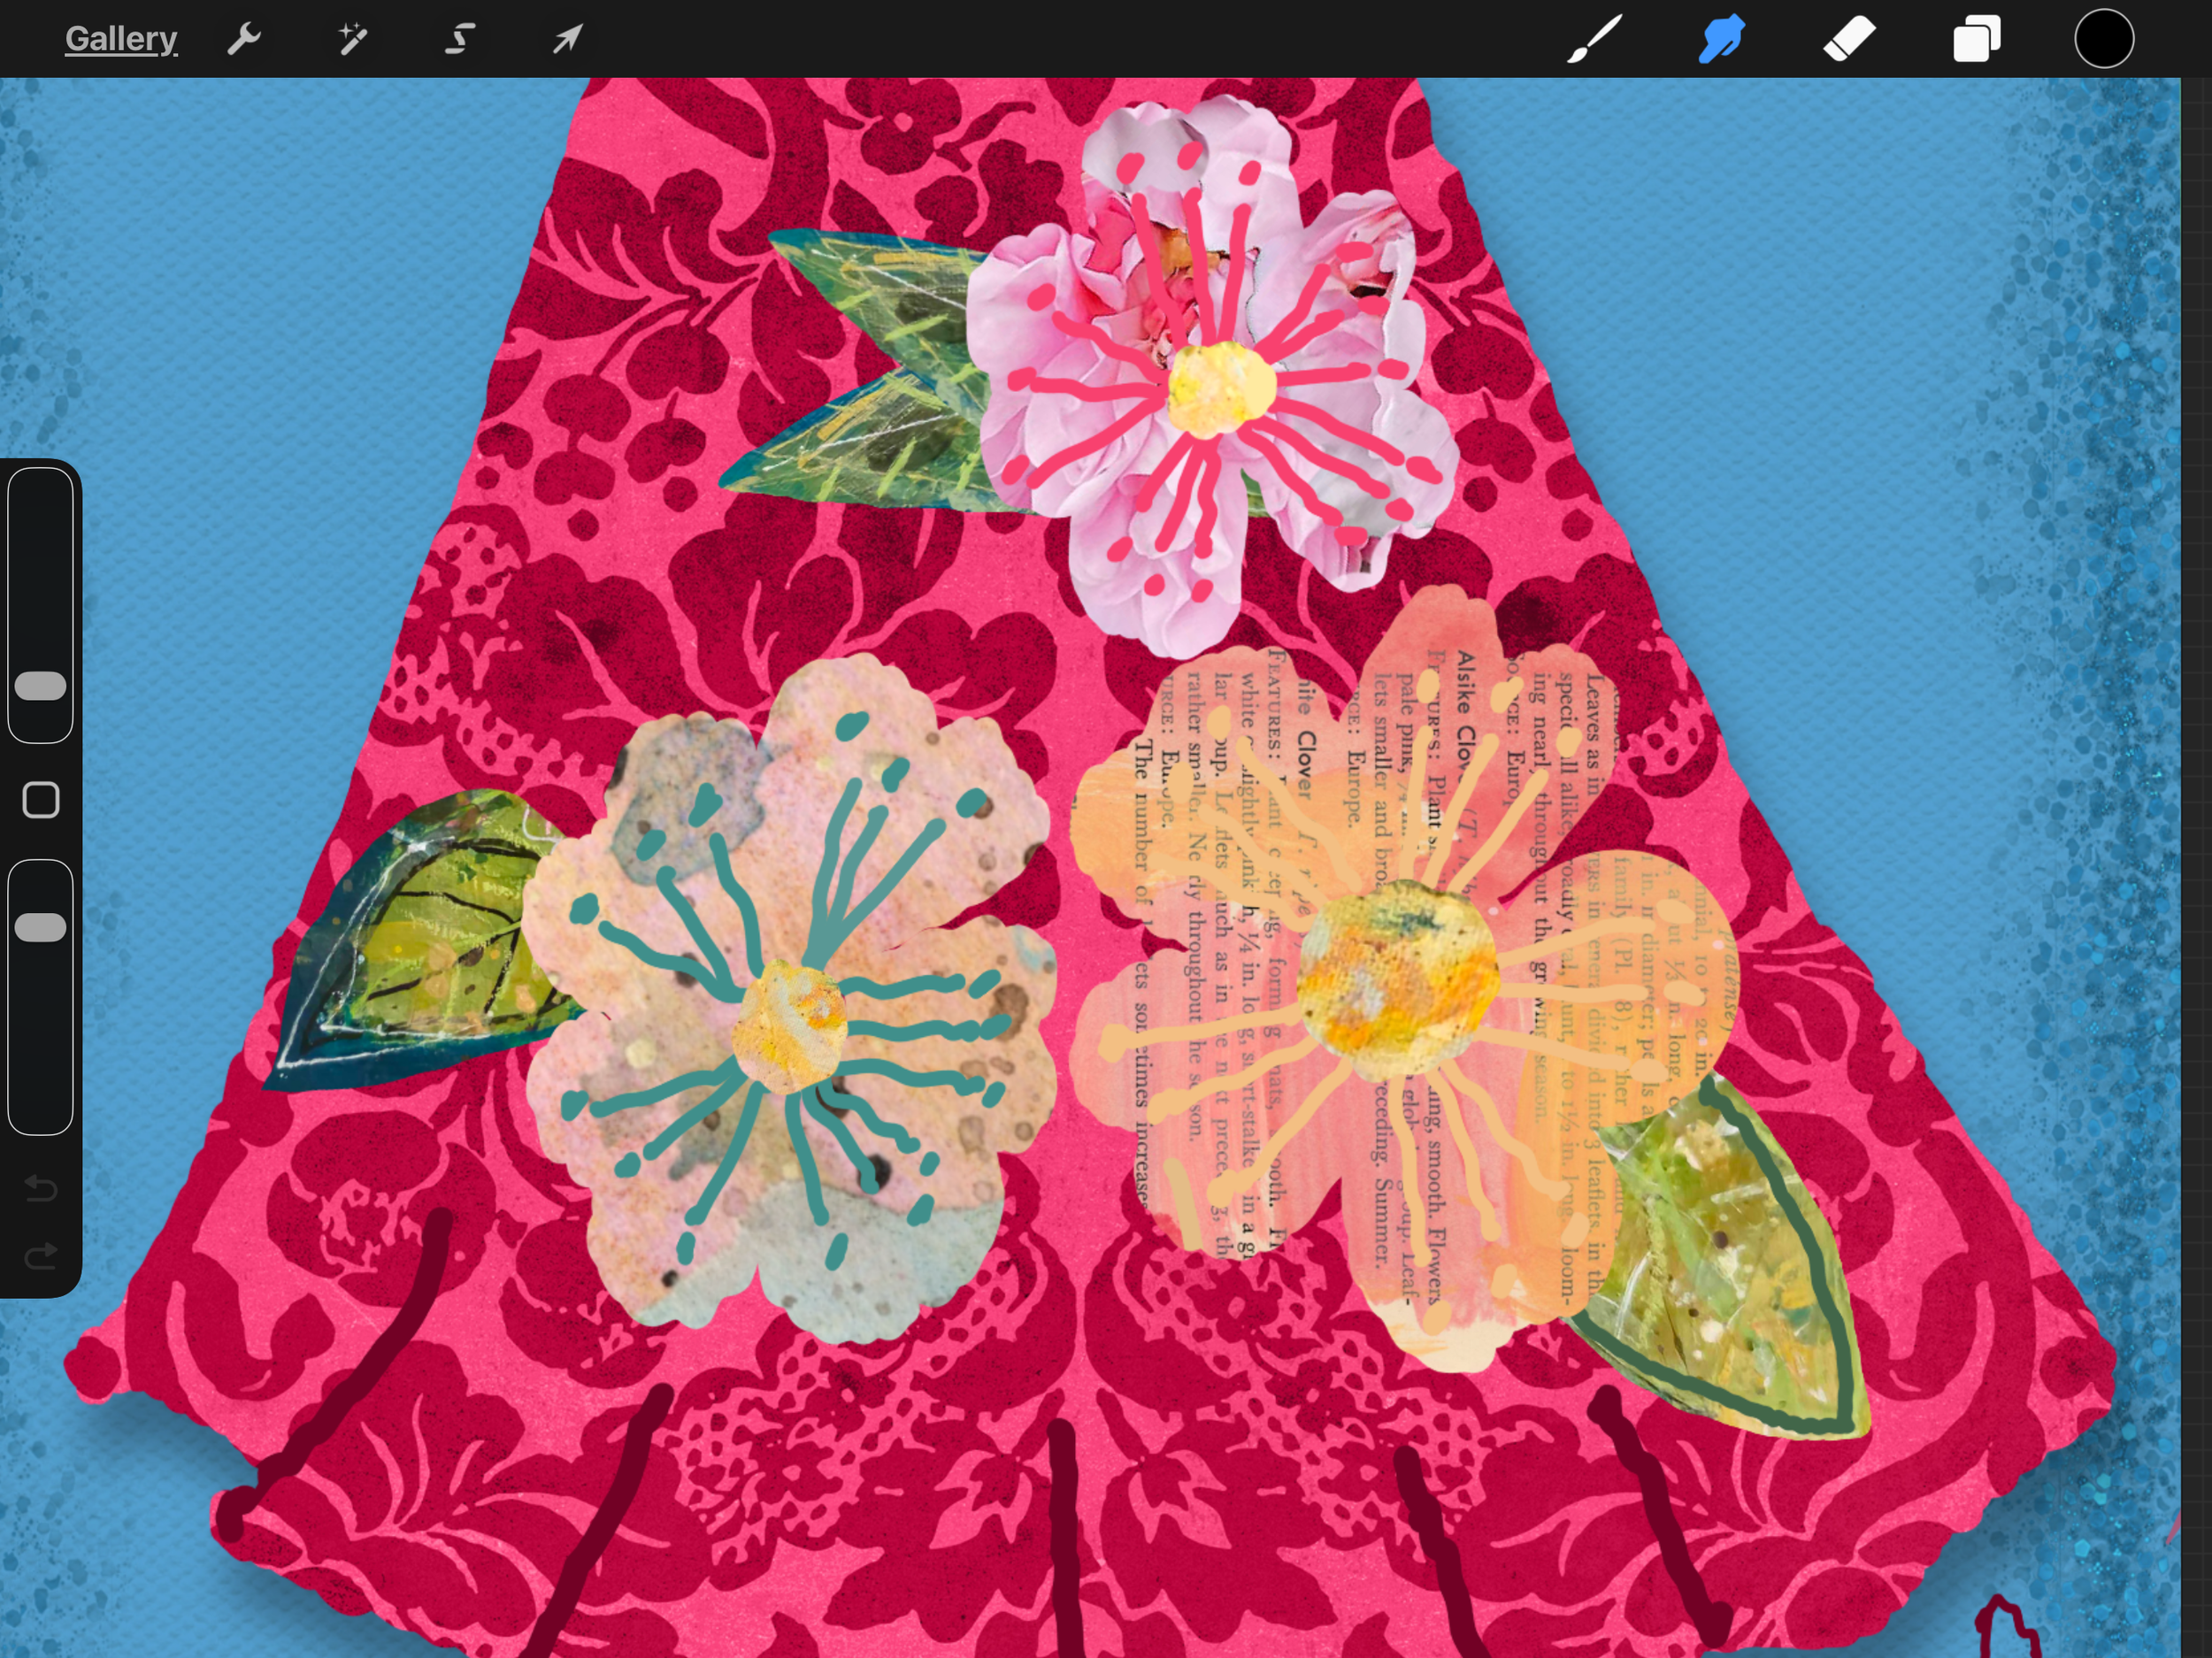Undo the last stroke with sidebar arrow

[x=41, y=1188]
